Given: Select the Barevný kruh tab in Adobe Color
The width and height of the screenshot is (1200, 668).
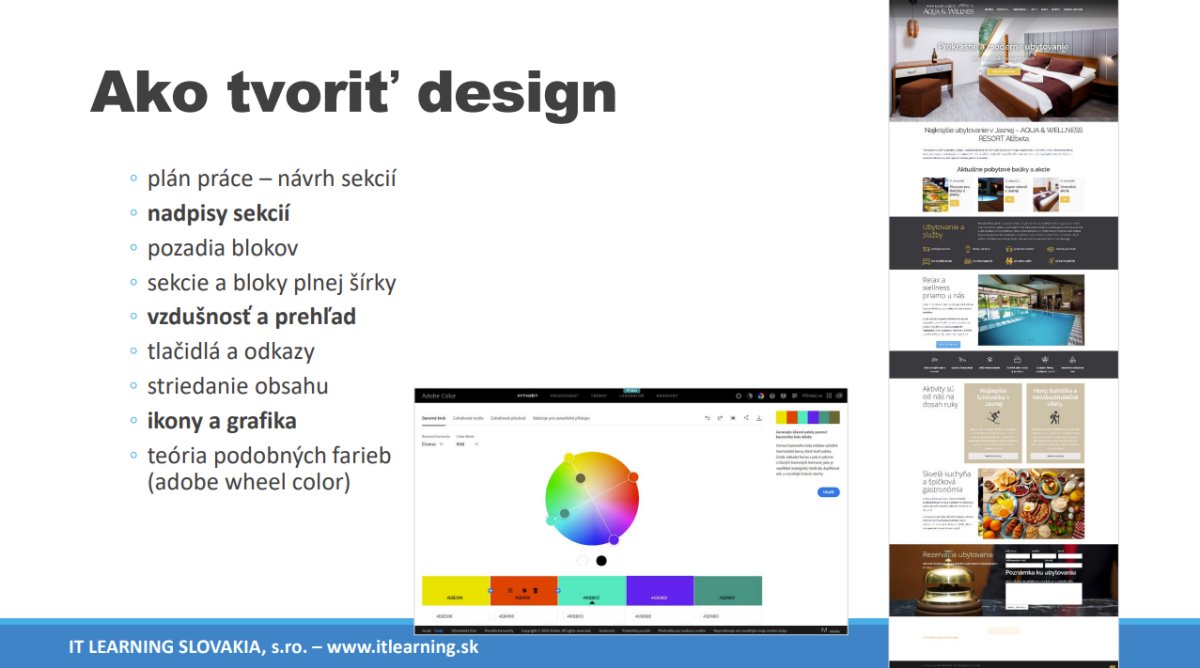Looking at the screenshot, I should pos(434,418).
